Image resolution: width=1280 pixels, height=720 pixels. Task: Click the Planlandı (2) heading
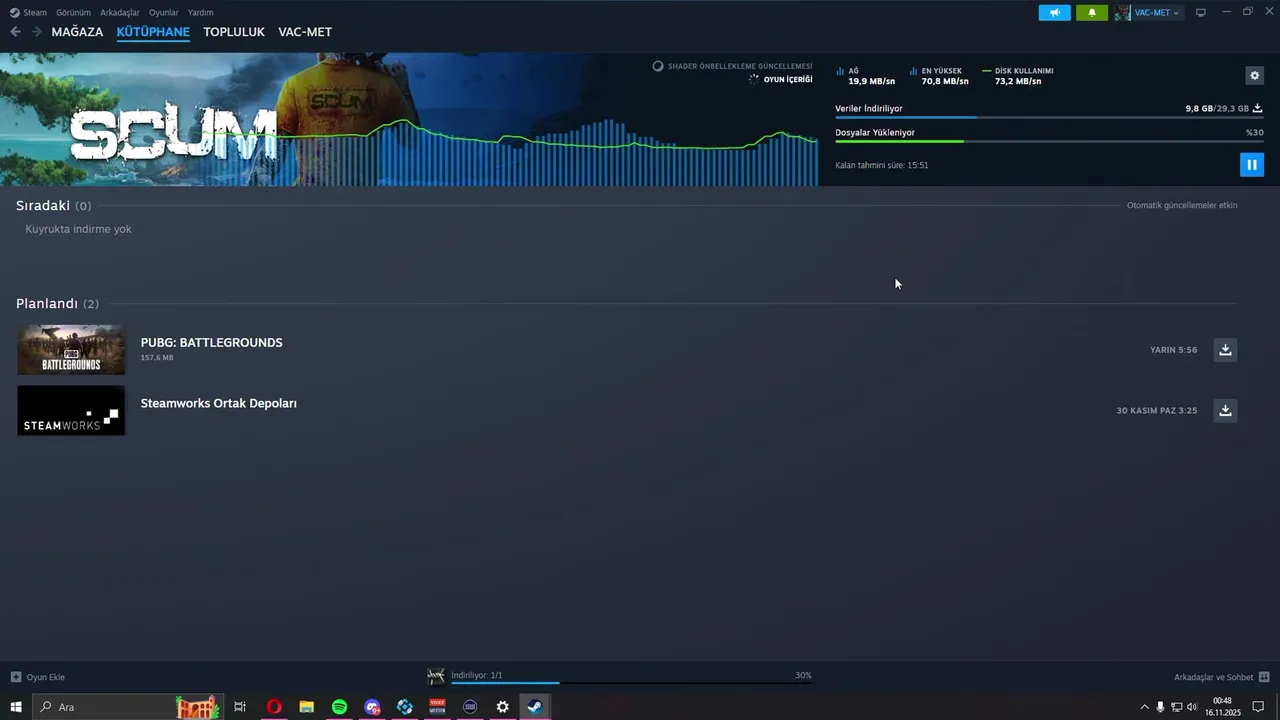tap(57, 303)
